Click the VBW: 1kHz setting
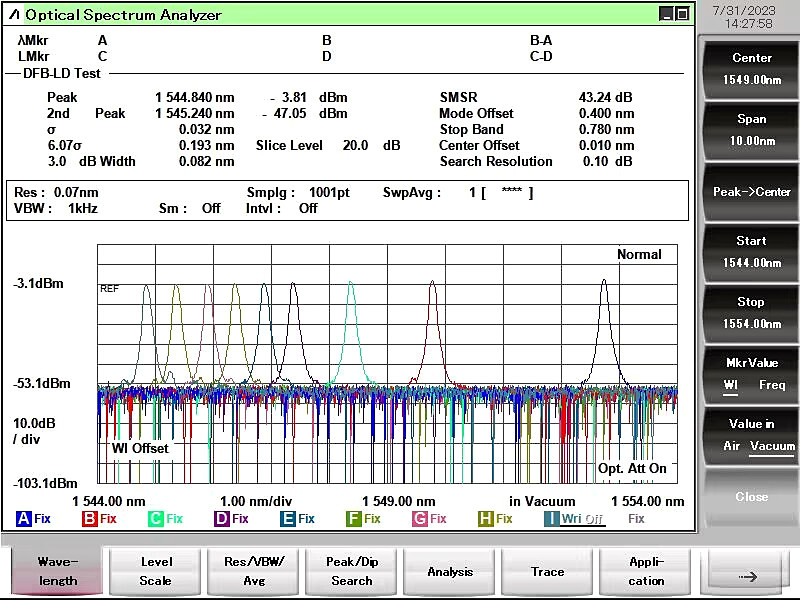The height and width of the screenshot is (600, 800). tap(56, 208)
